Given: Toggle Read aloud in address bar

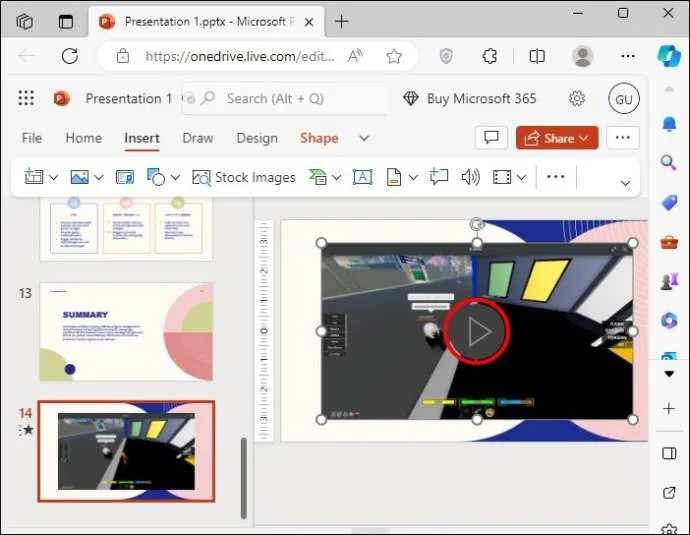Looking at the screenshot, I should click(355, 56).
